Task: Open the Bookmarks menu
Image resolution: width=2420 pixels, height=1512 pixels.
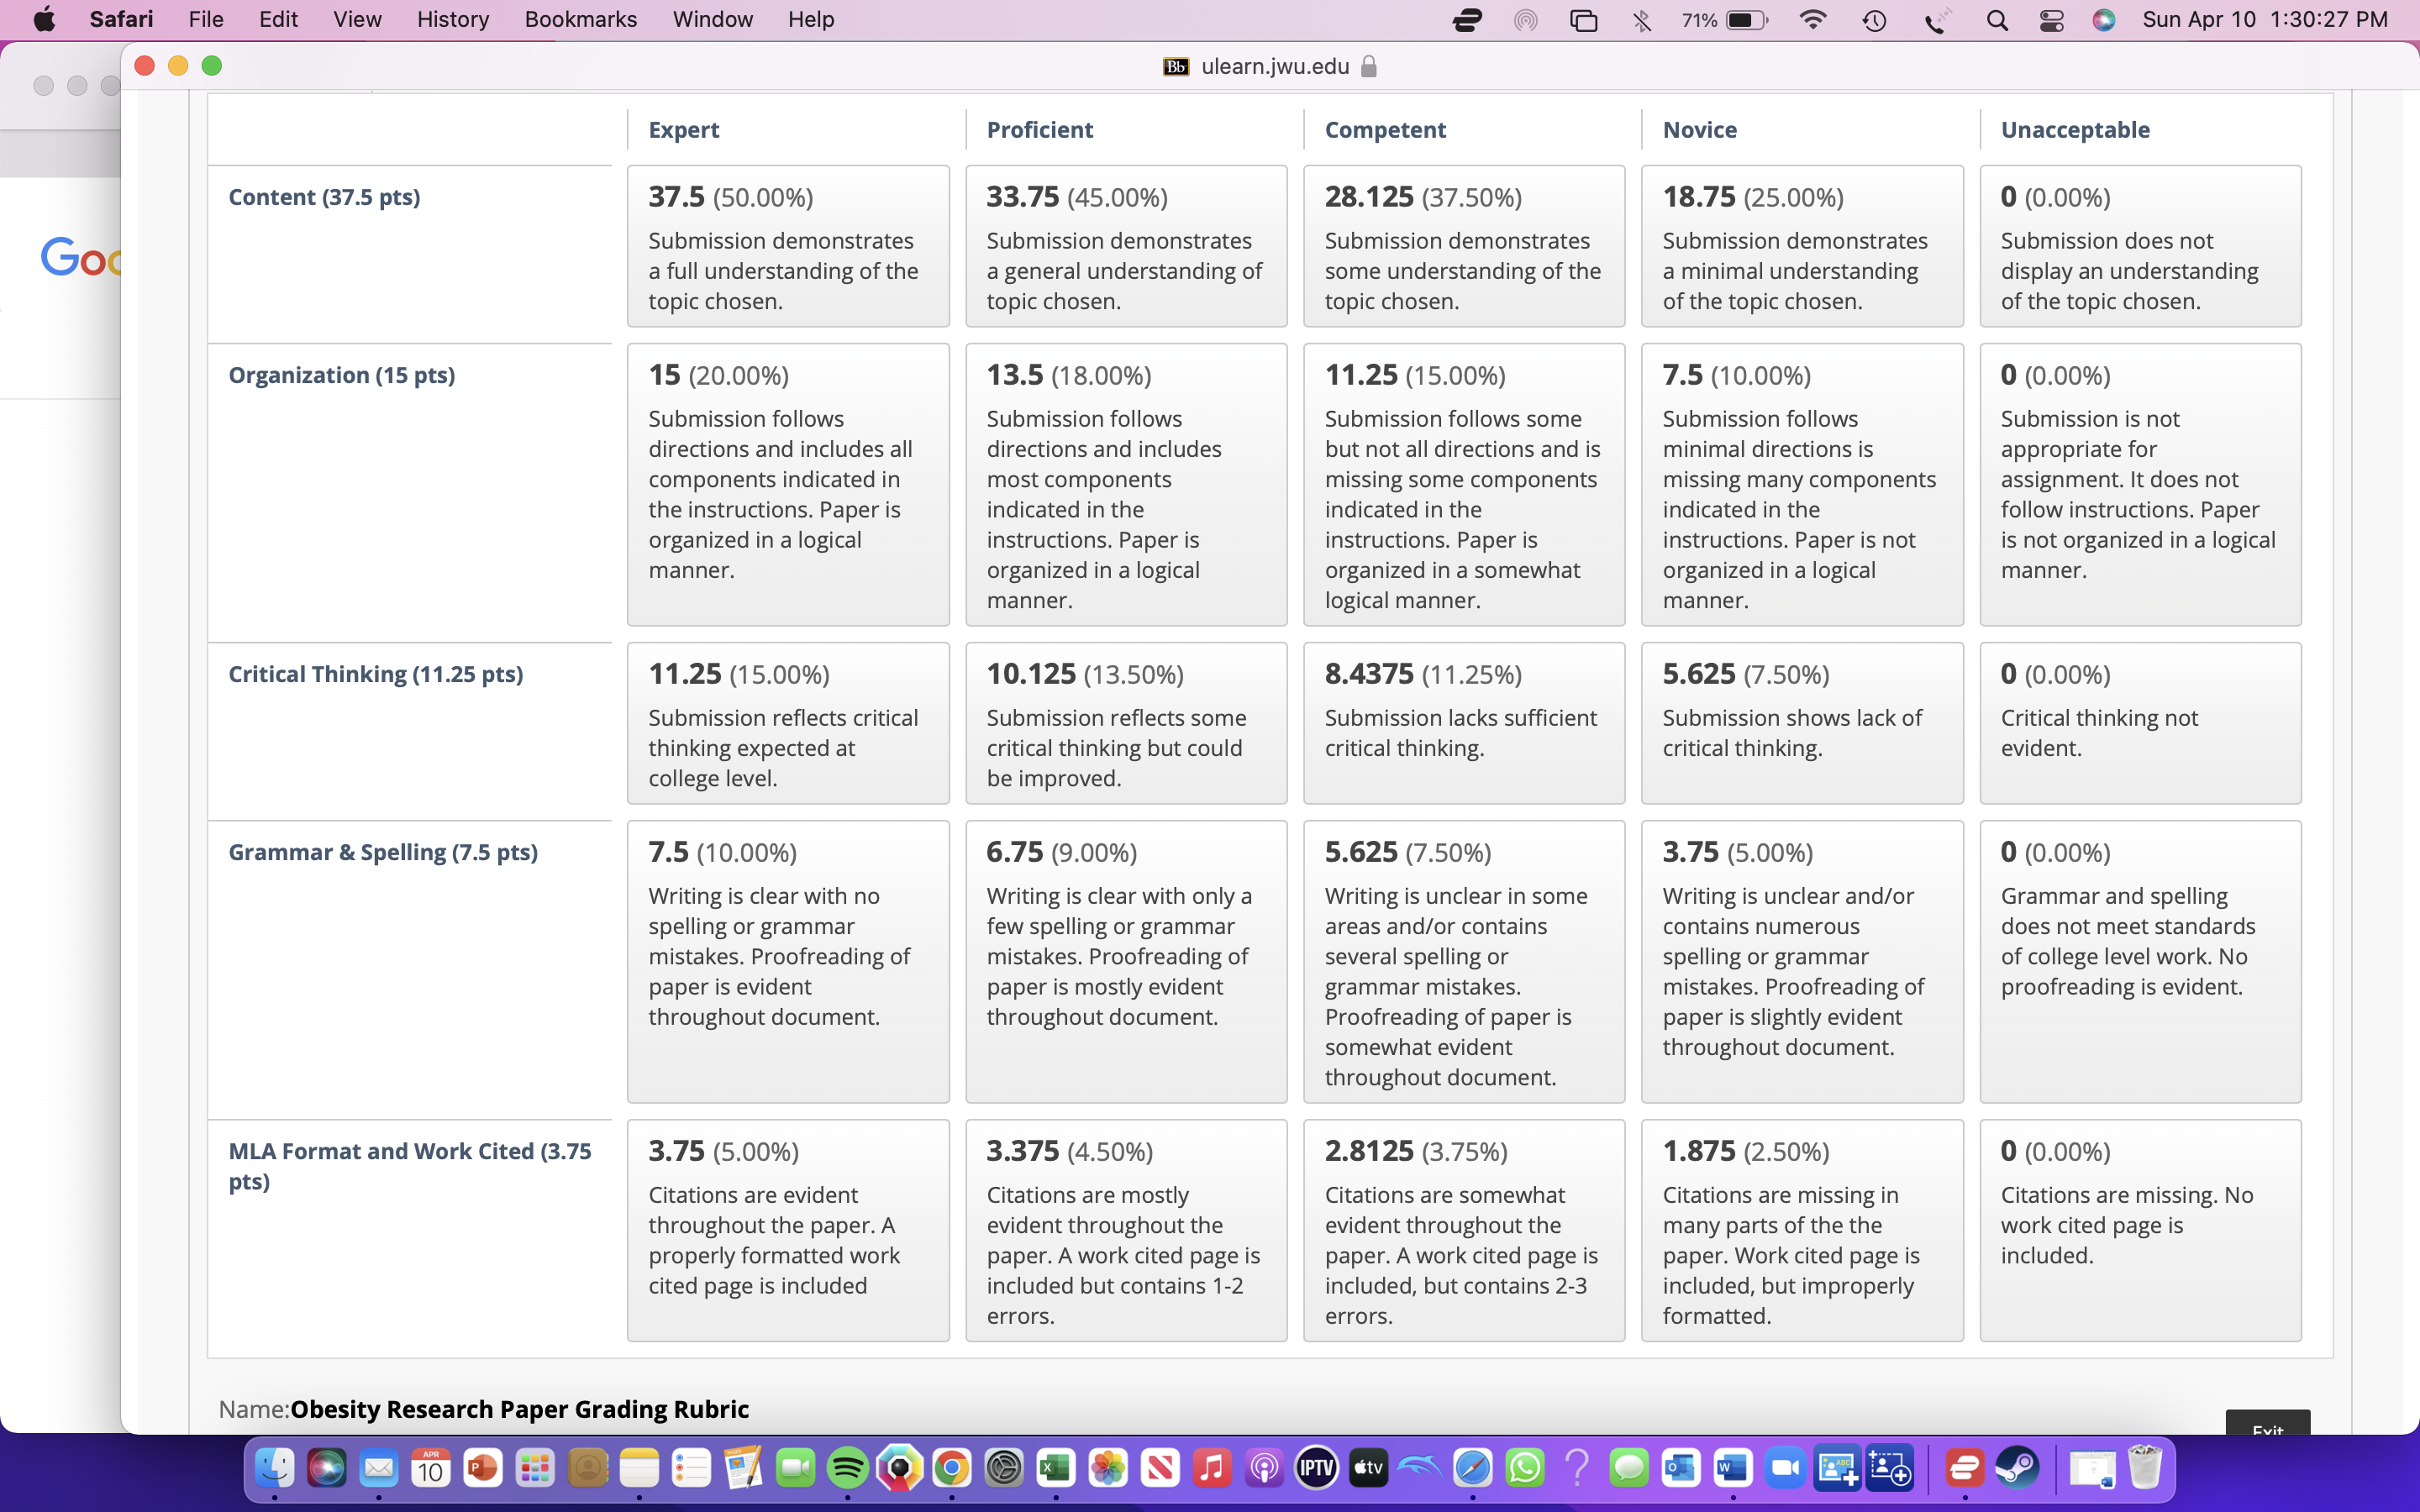Action: [581, 20]
